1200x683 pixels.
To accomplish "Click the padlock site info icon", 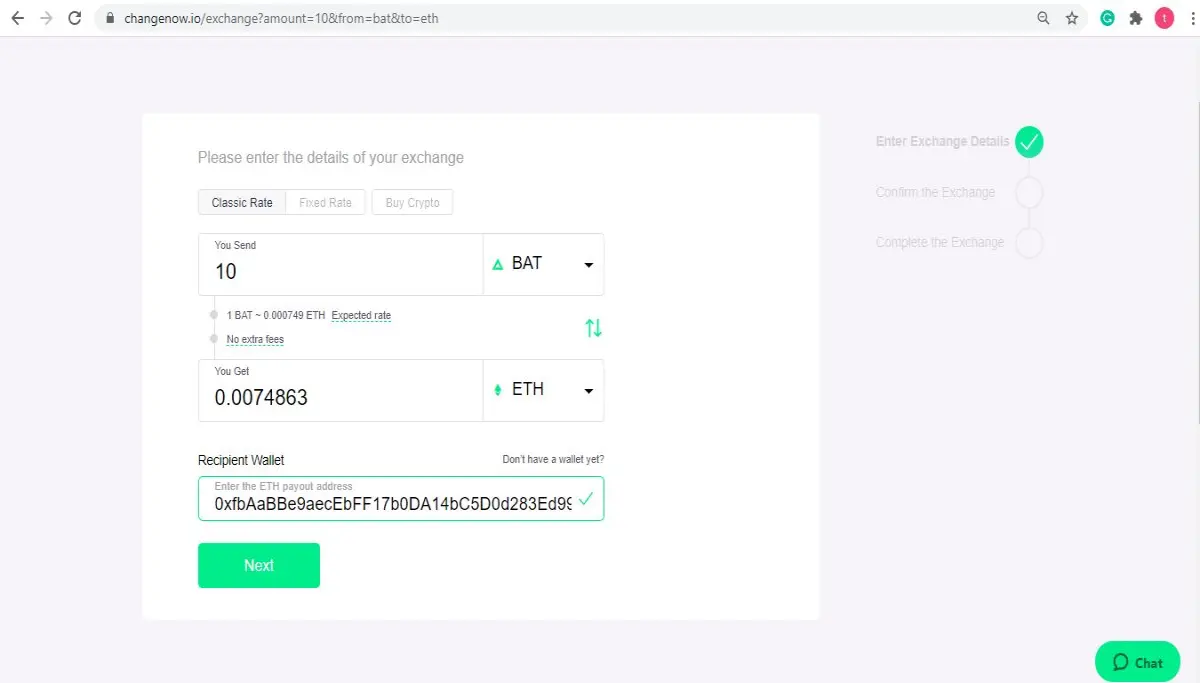I will pyautogui.click(x=111, y=18).
